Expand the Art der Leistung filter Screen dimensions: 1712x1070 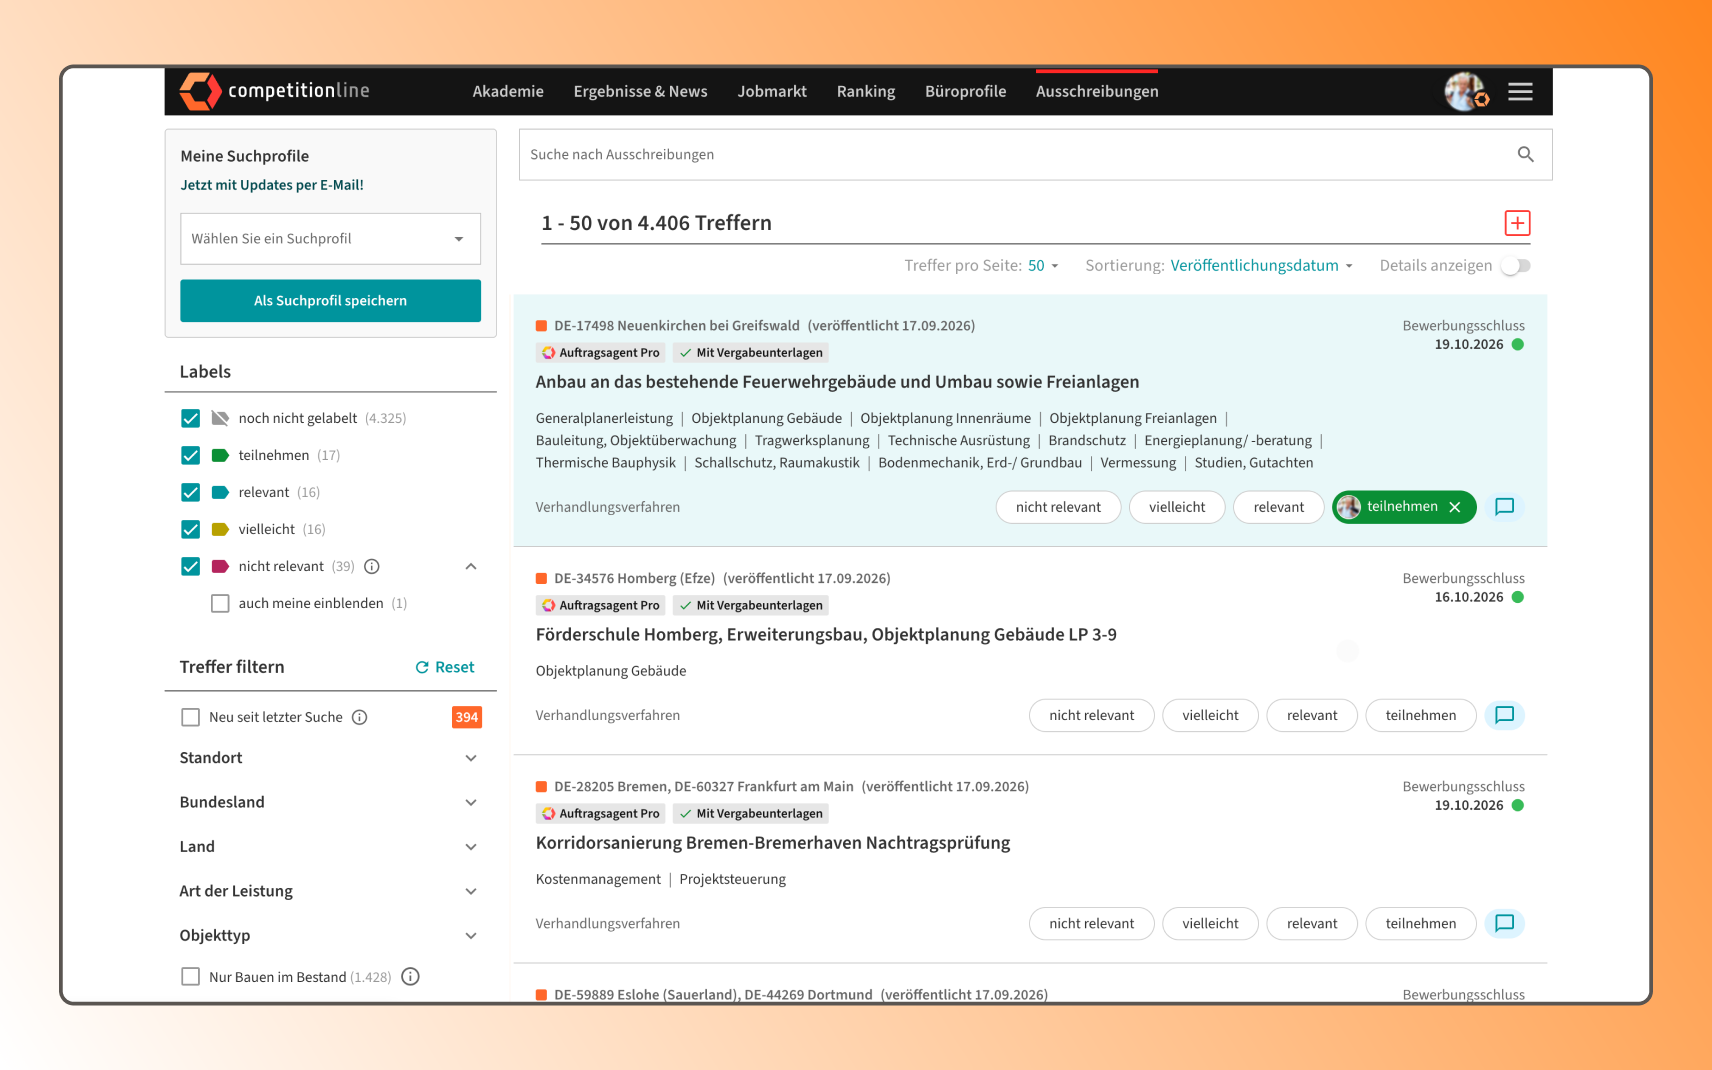(x=330, y=891)
